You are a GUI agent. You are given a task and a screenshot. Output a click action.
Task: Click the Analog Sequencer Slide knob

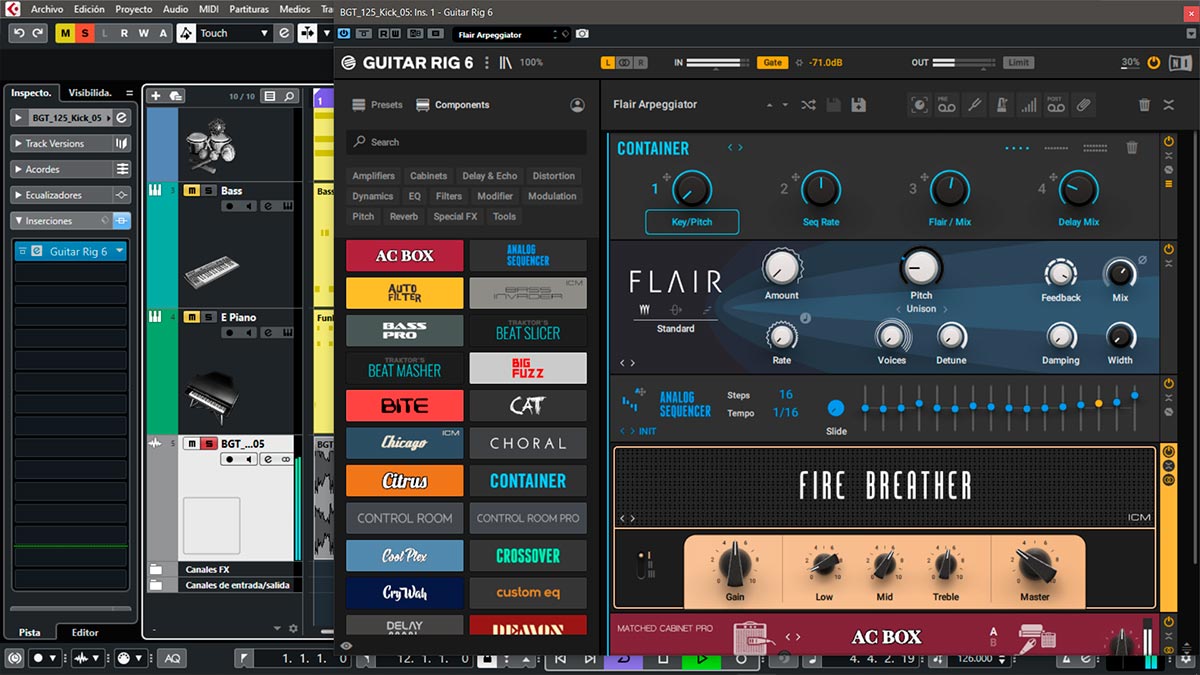836,408
